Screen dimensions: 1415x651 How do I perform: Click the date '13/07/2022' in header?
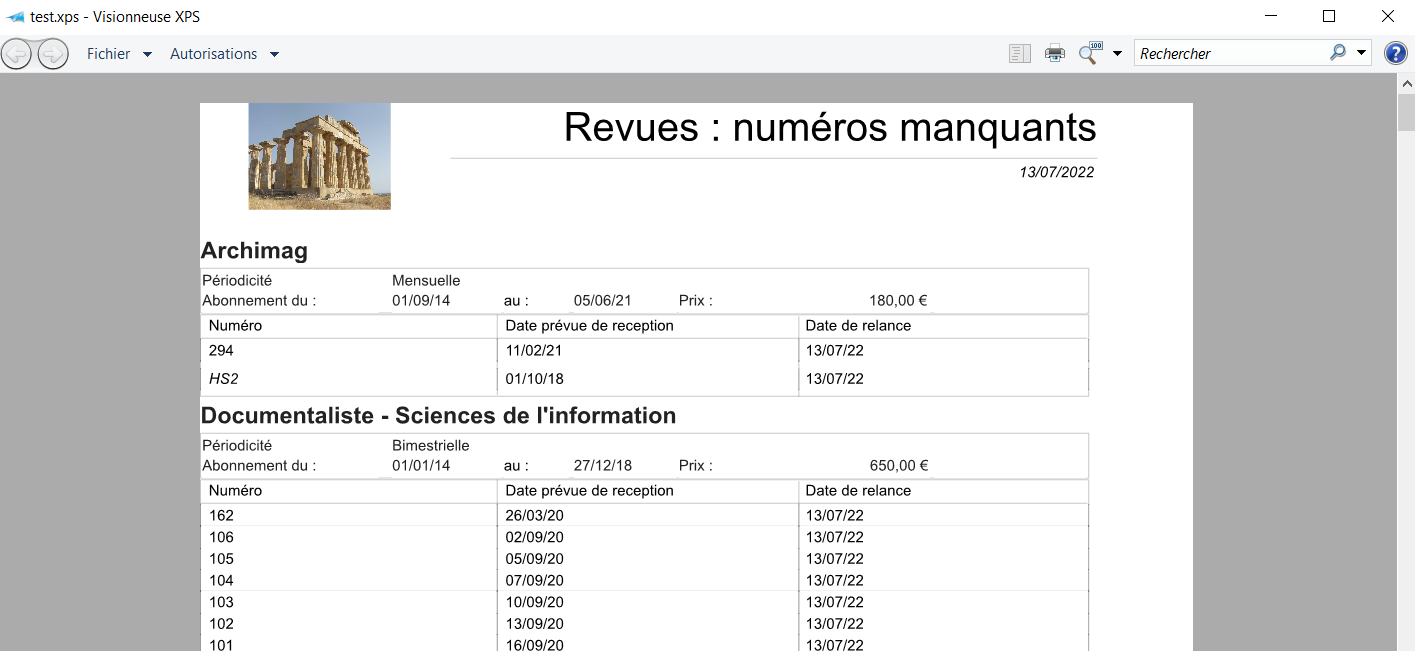[x=1056, y=172]
